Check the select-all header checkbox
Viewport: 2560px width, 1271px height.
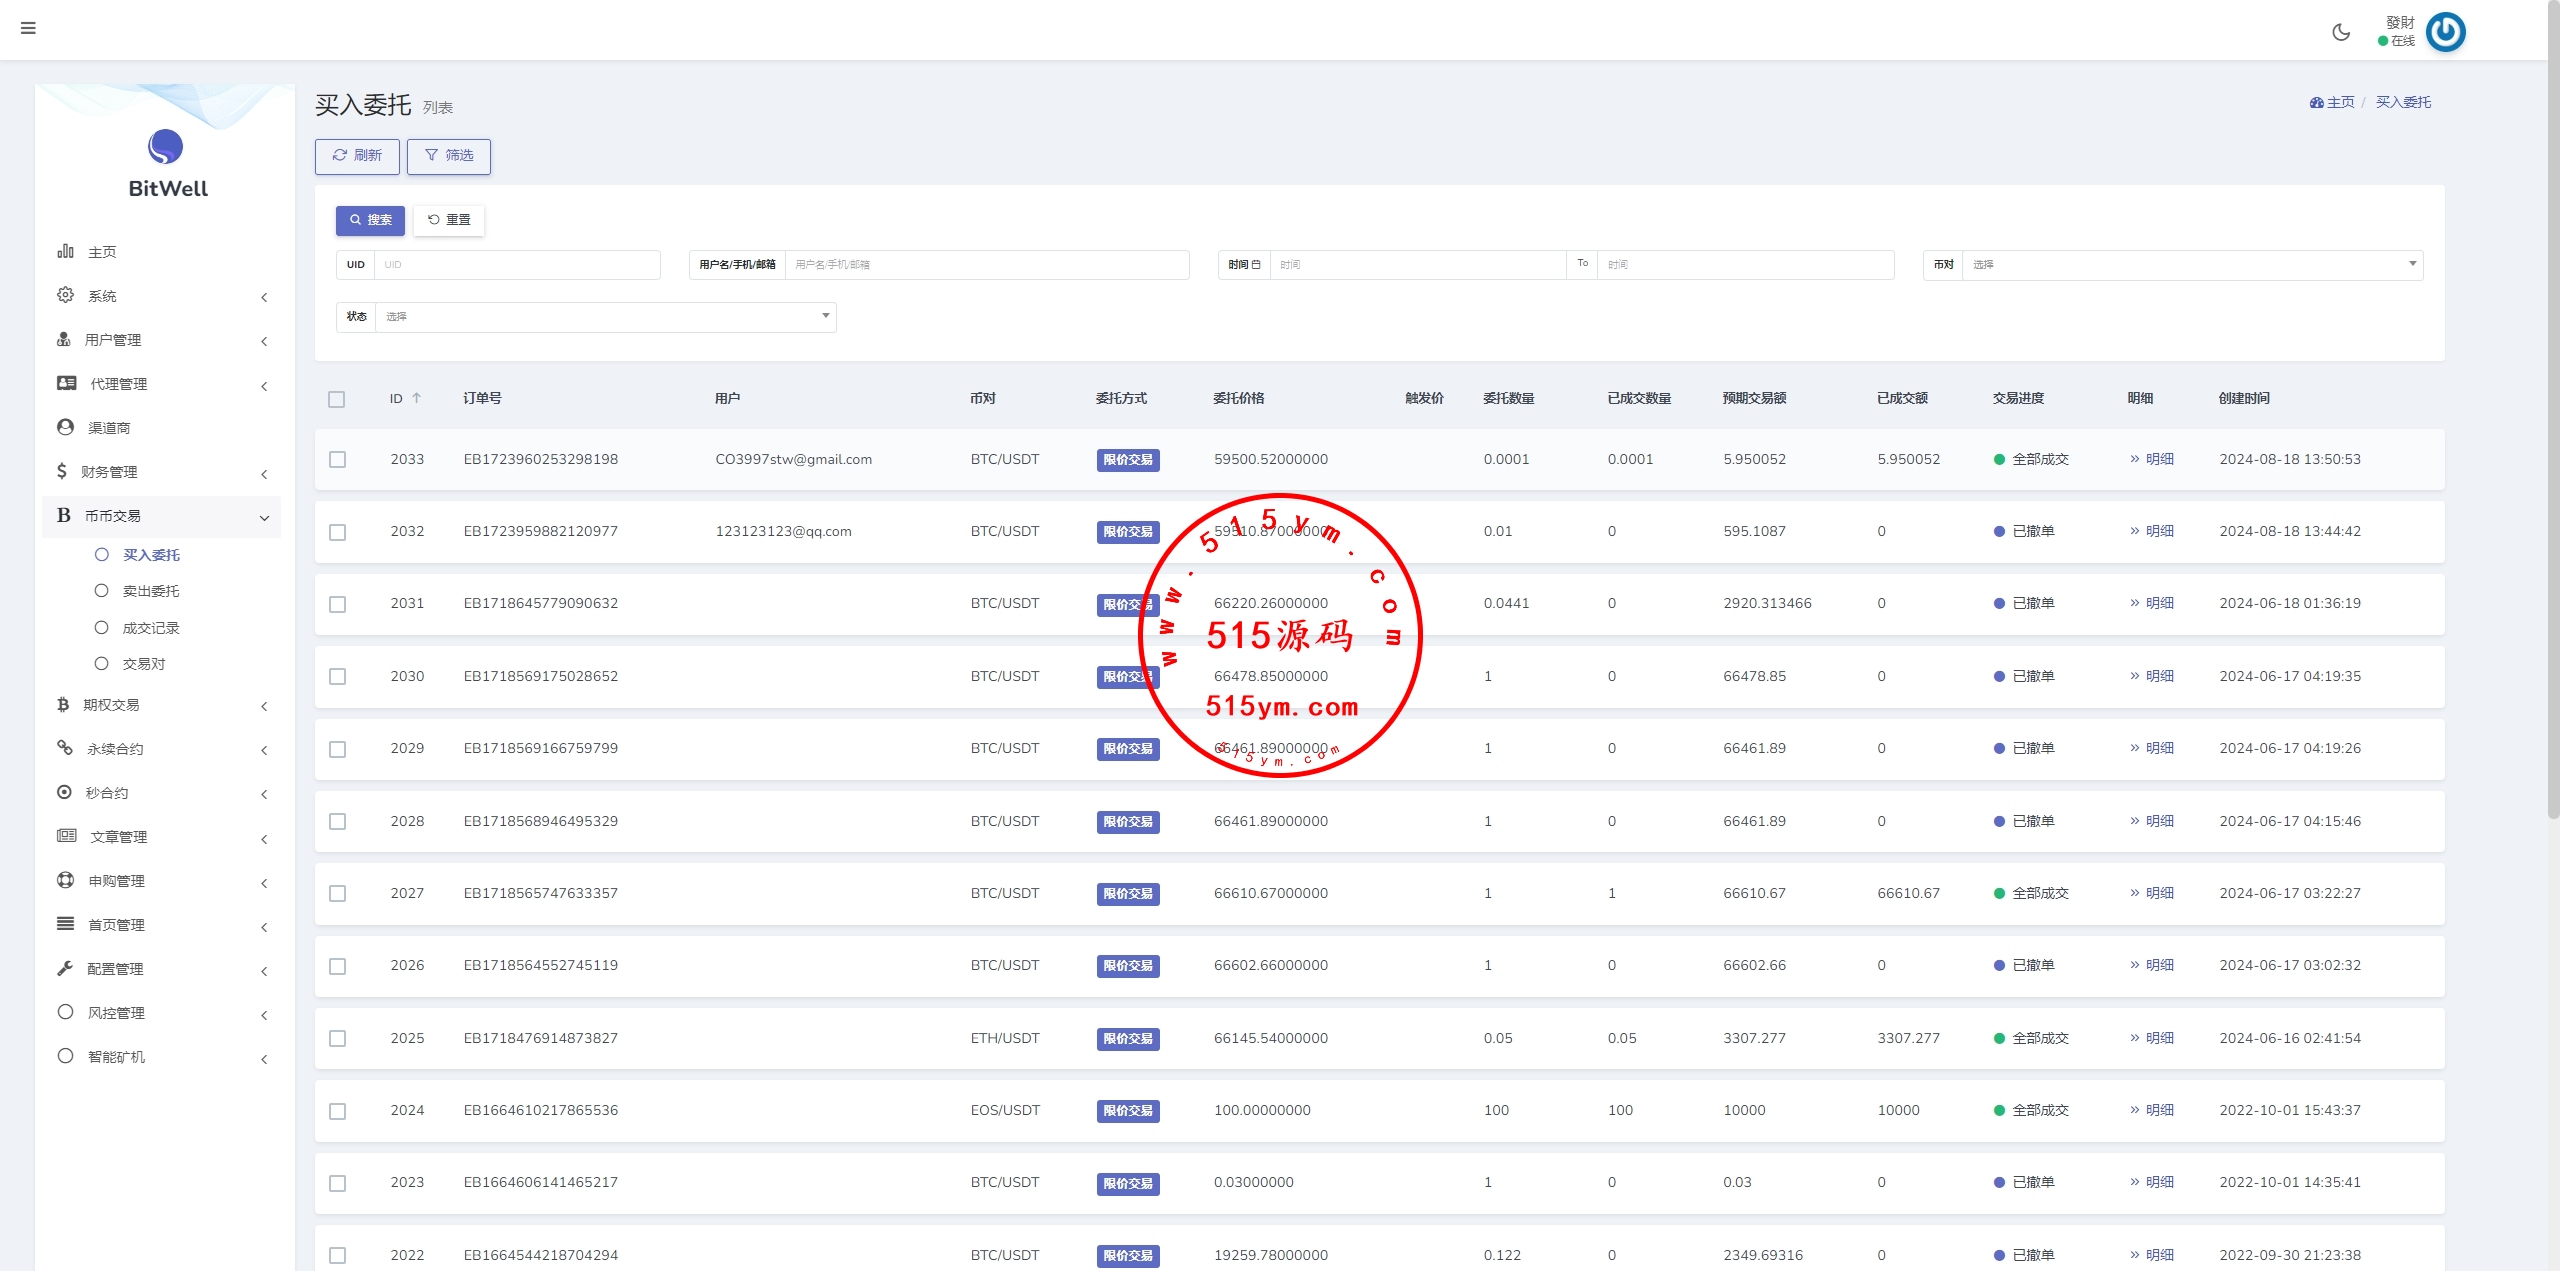pos(337,399)
